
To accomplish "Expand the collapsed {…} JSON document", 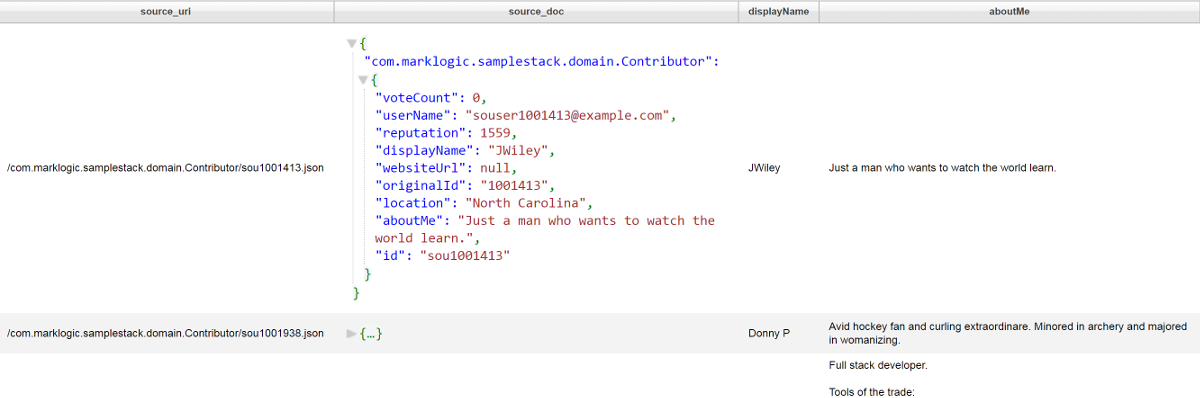I will pos(351,333).
